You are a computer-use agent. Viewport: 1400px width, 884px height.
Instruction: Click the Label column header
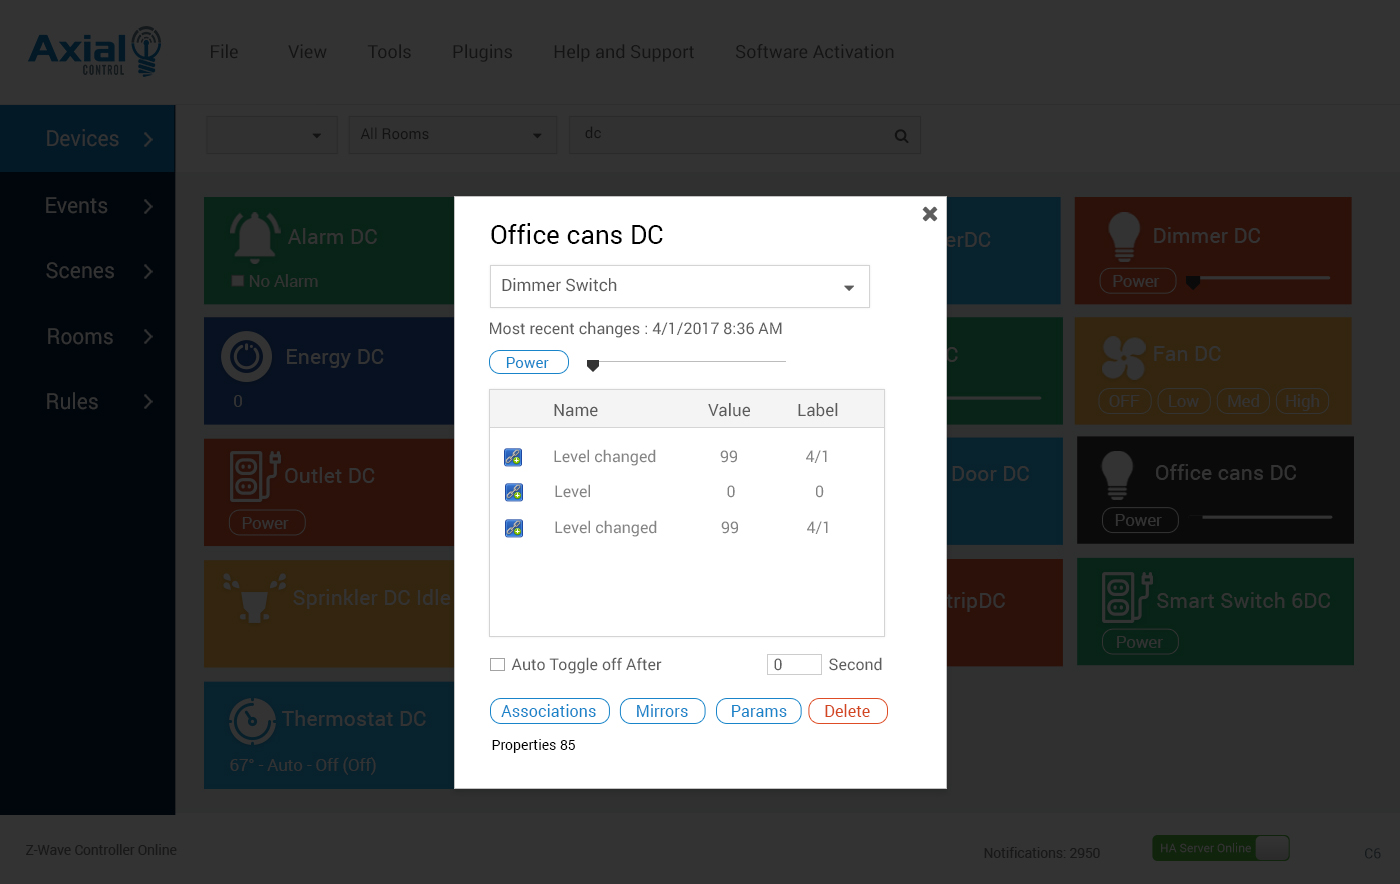(818, 410)
